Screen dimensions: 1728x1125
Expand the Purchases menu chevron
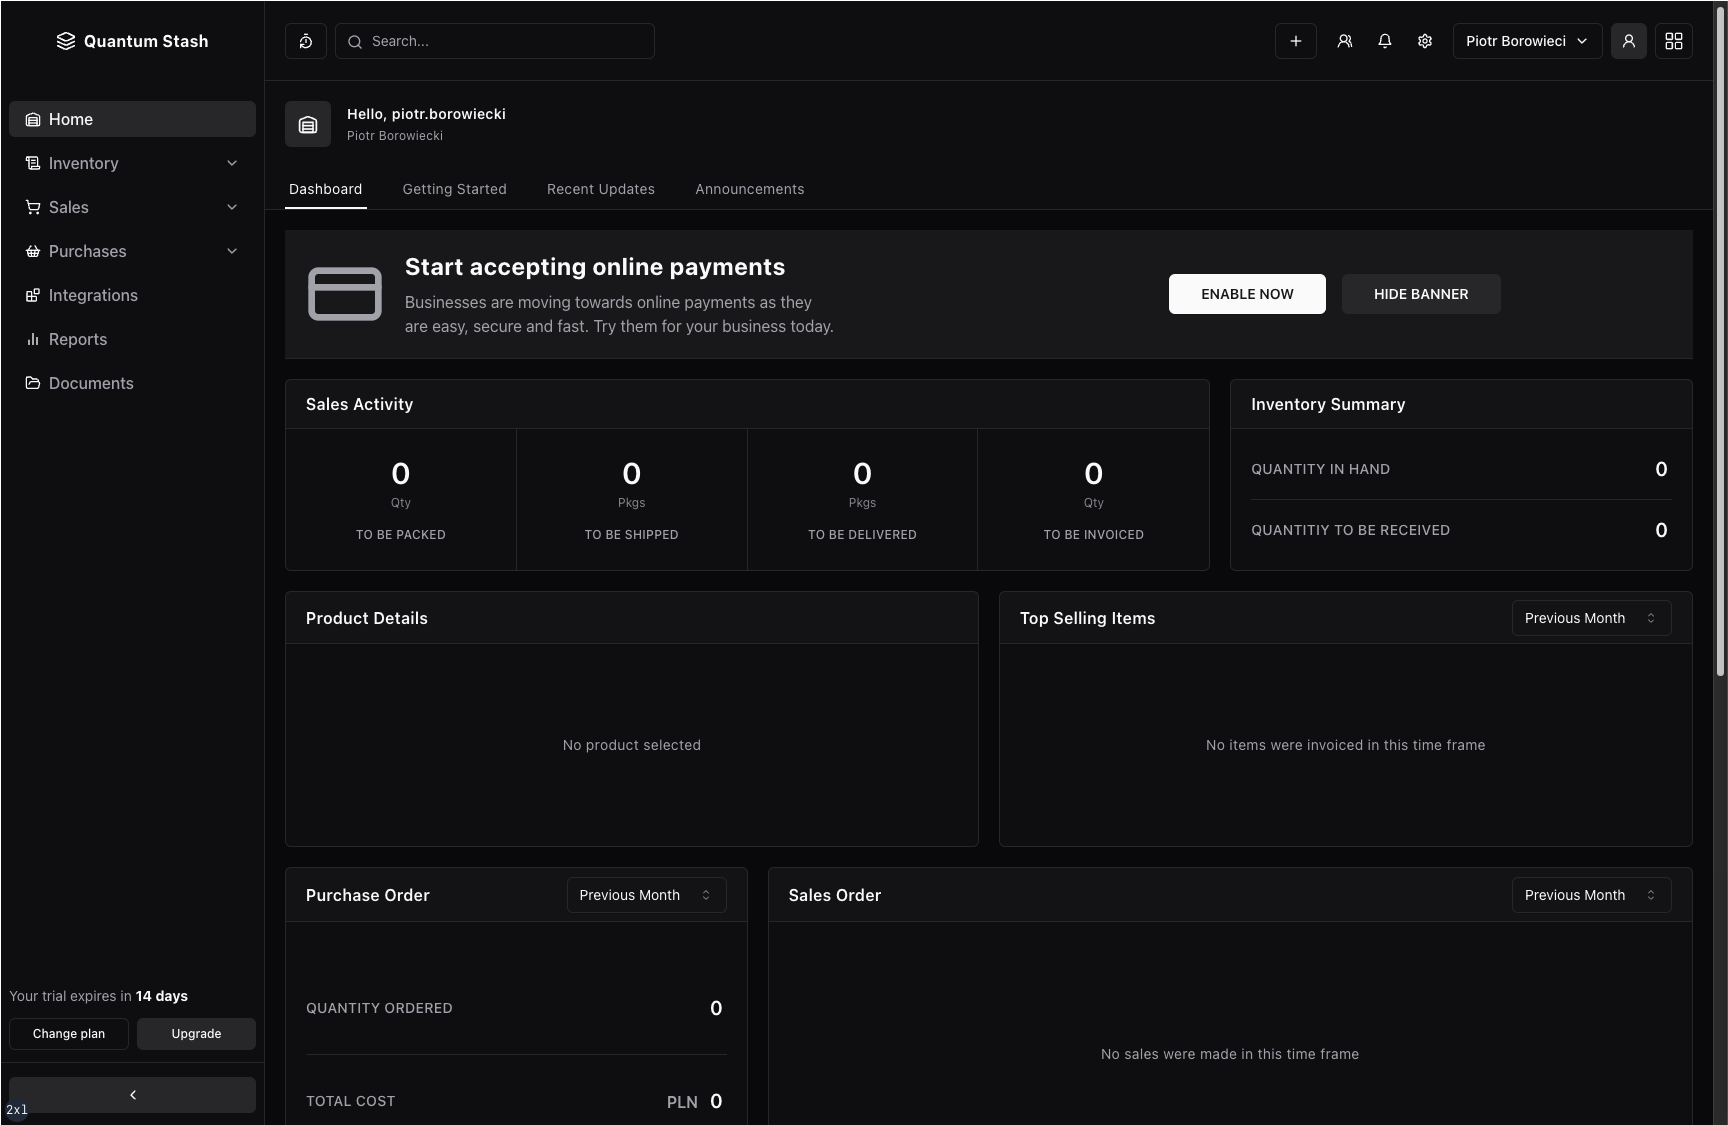232,251
